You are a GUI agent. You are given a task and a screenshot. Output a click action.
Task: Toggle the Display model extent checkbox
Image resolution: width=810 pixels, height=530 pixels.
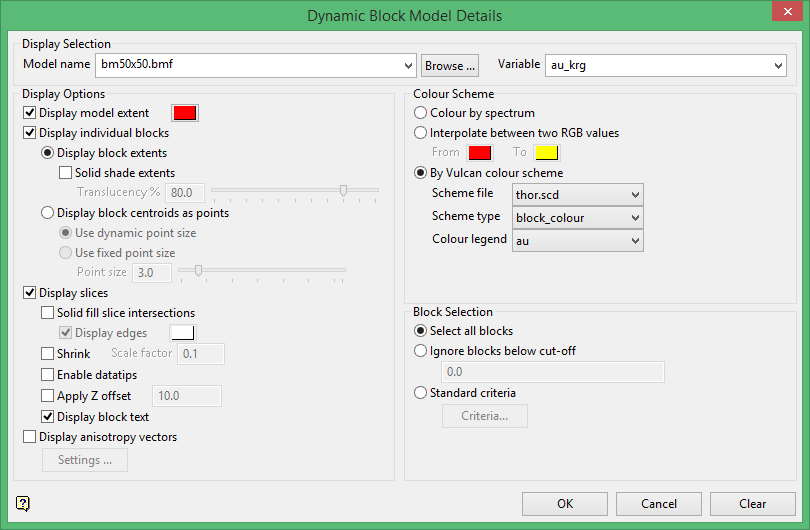pyautogui.click(x=30, y=113)
